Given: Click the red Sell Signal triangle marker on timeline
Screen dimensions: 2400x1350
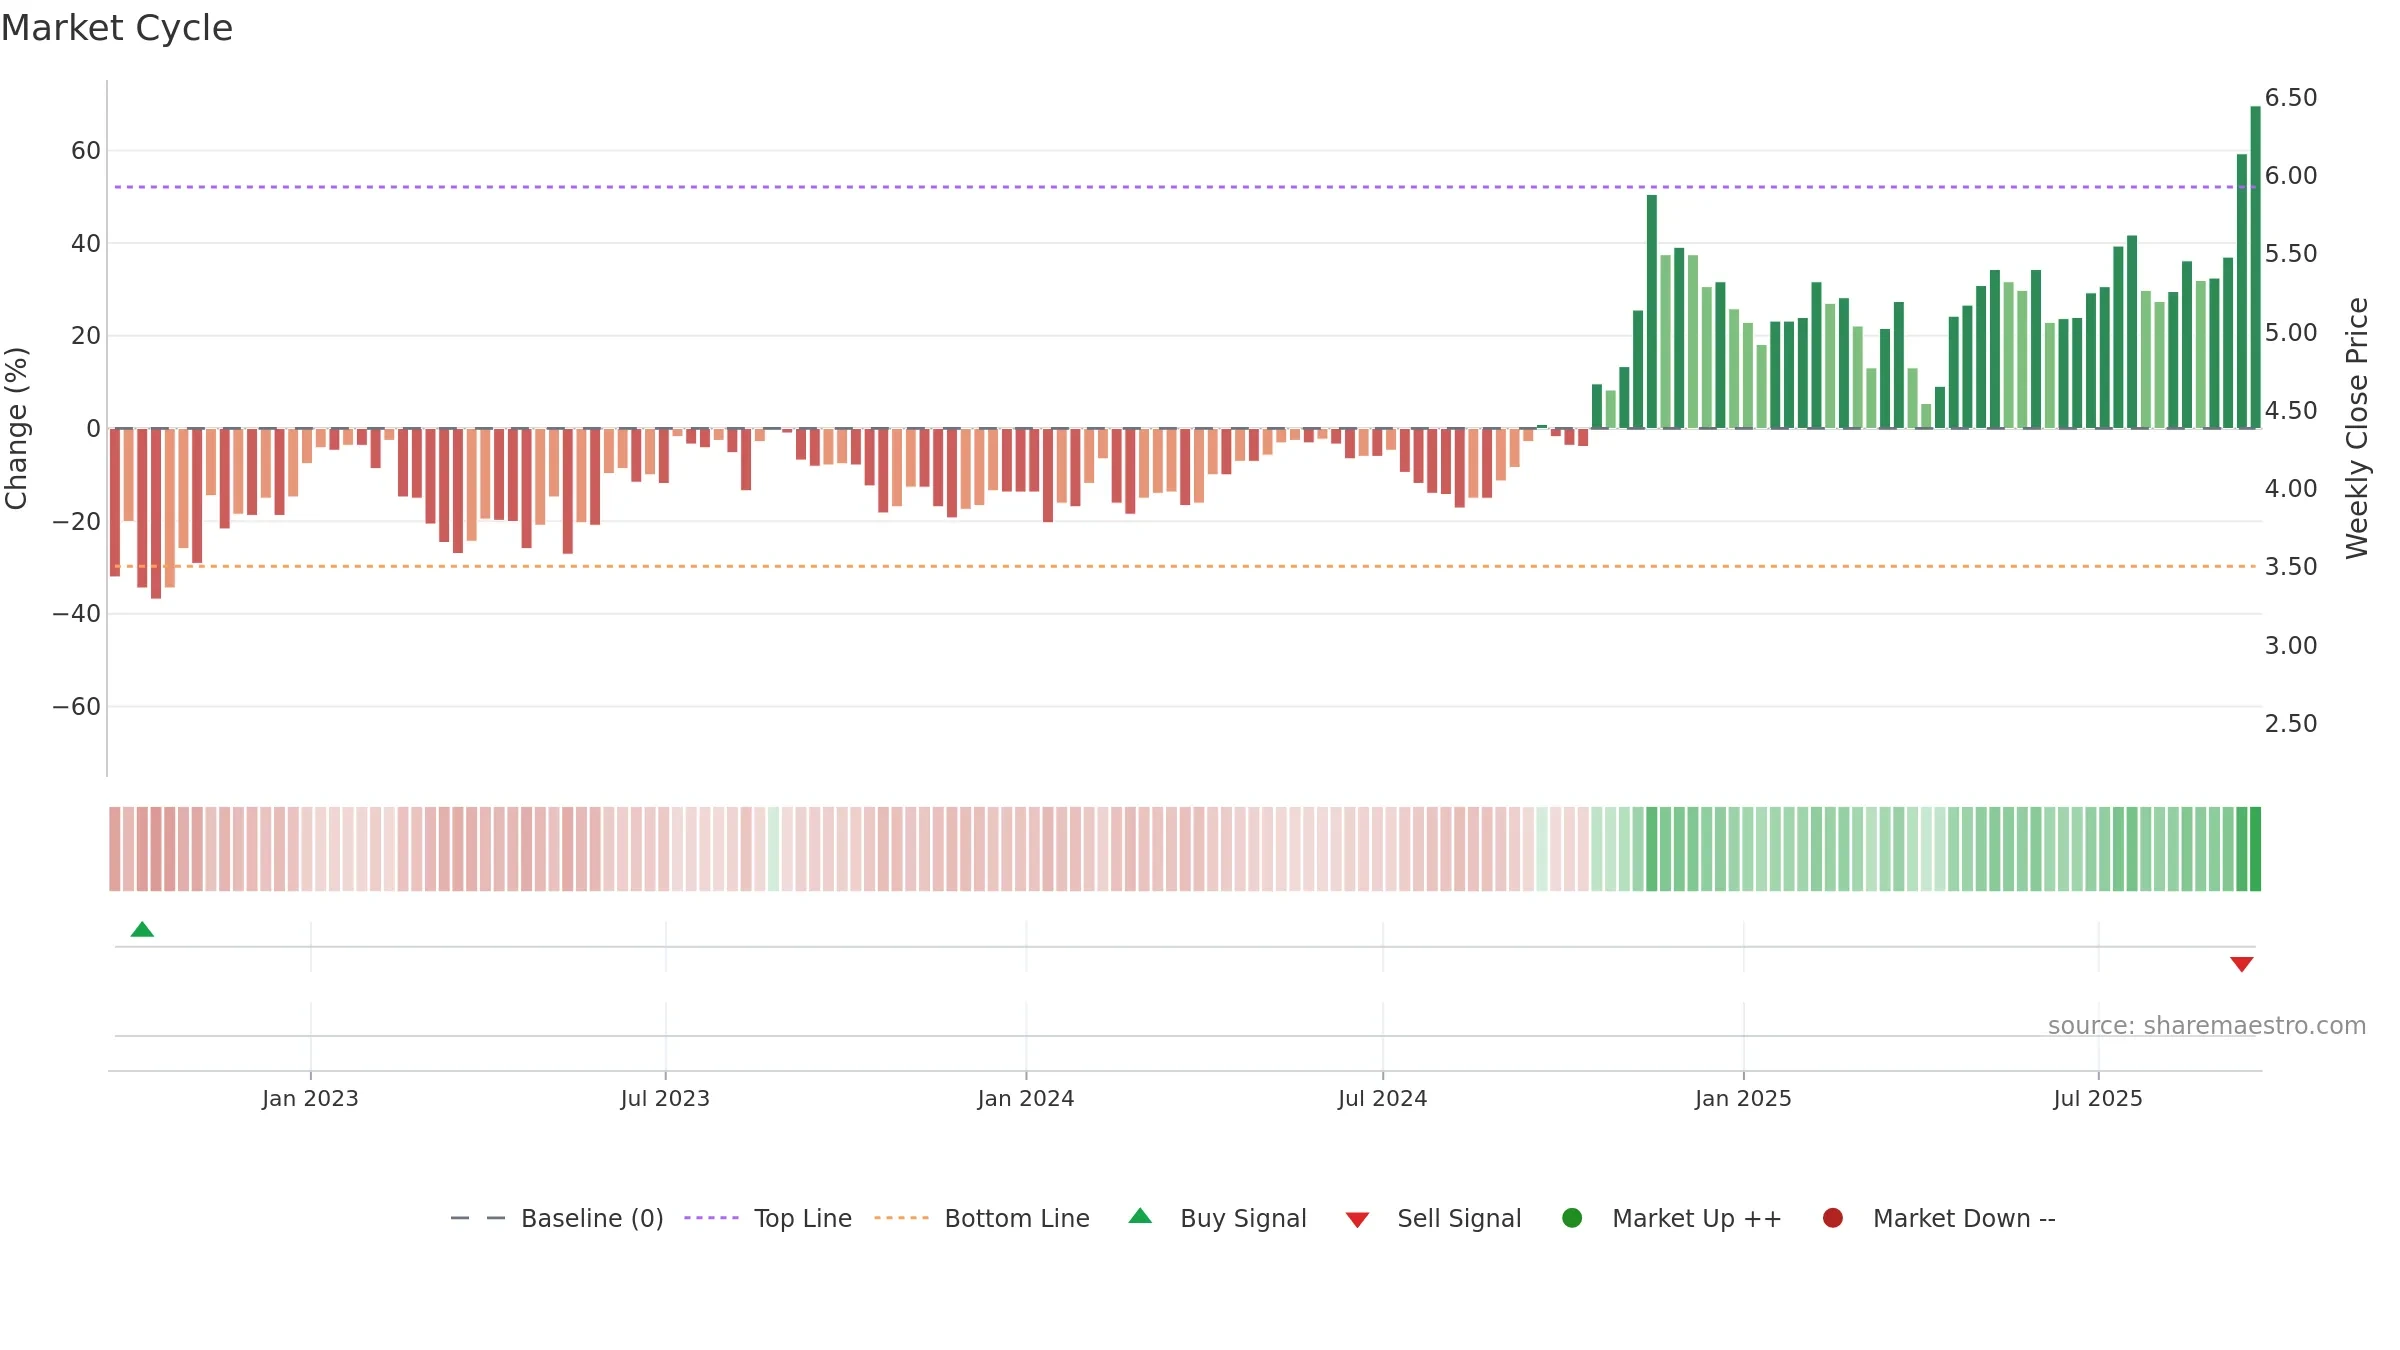Looking at the screenshot, I should coord(2241,964).
